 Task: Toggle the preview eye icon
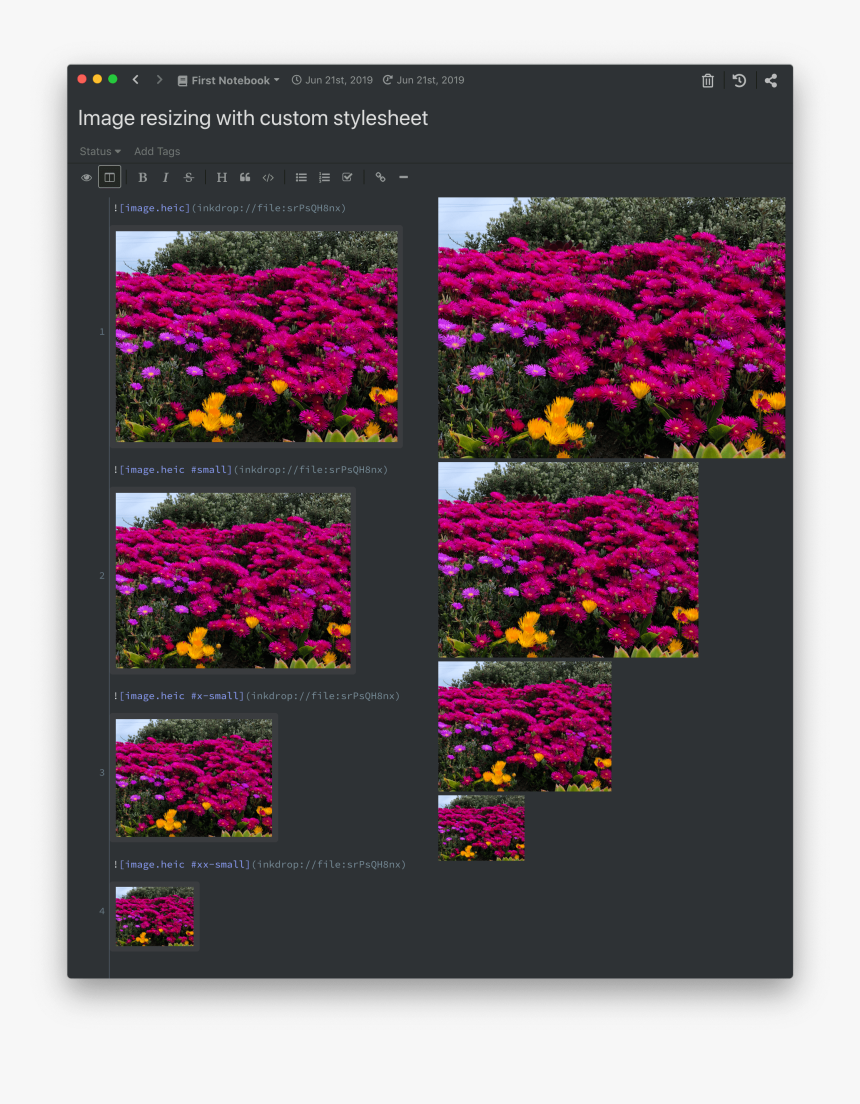[86, 177]
